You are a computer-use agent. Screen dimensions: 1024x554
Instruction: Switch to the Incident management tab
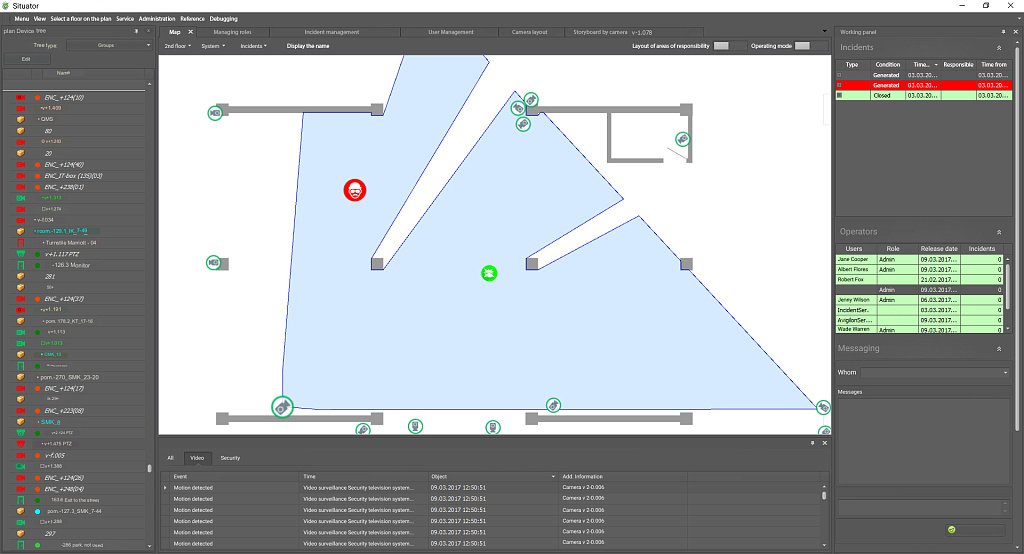pyautogui.click(x=331, y=32)
